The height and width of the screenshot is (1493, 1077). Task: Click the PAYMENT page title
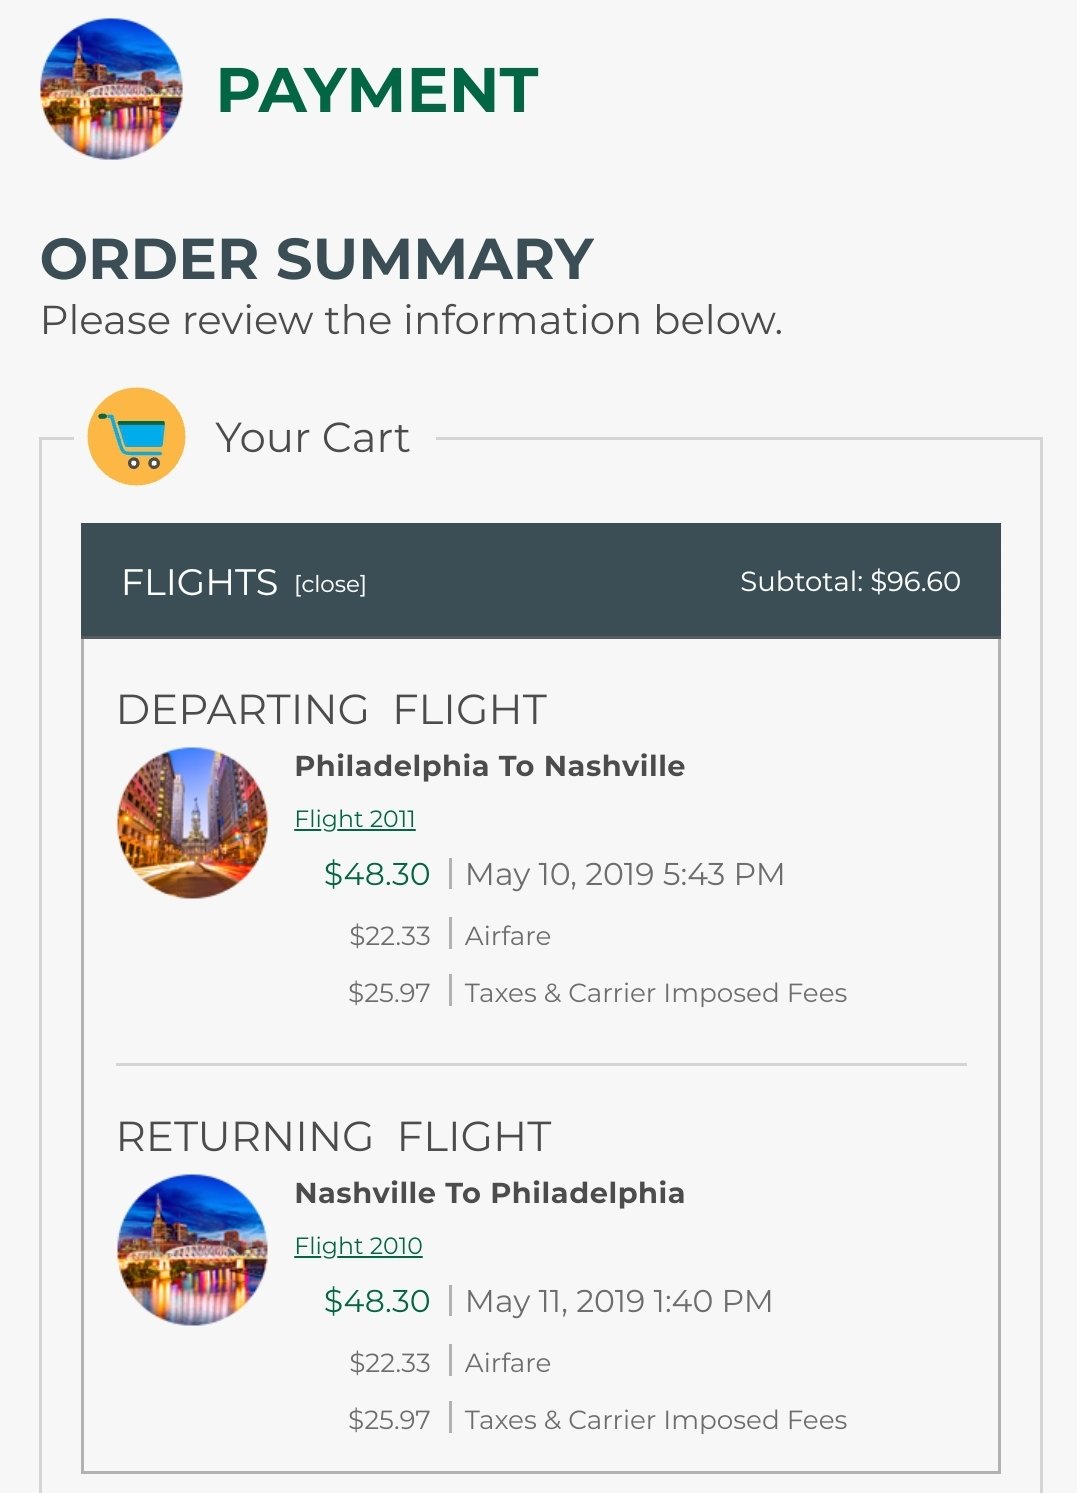[x=377, y=91]
